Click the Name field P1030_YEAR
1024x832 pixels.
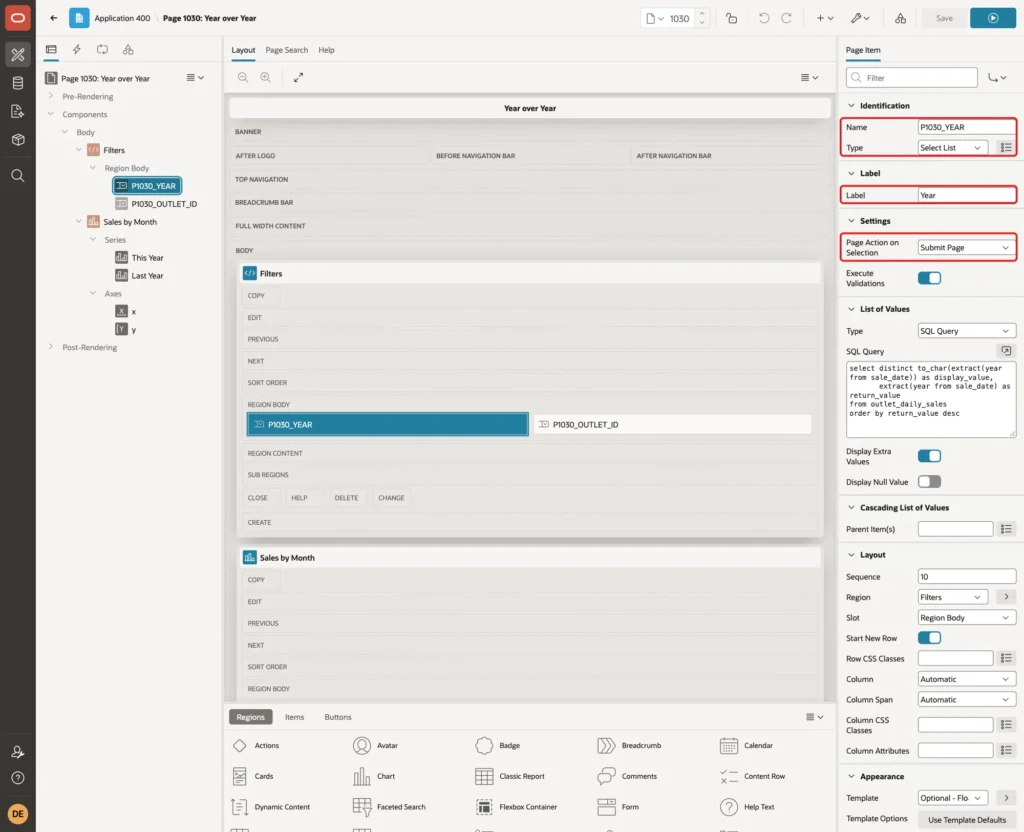click(x=966, y=127)
